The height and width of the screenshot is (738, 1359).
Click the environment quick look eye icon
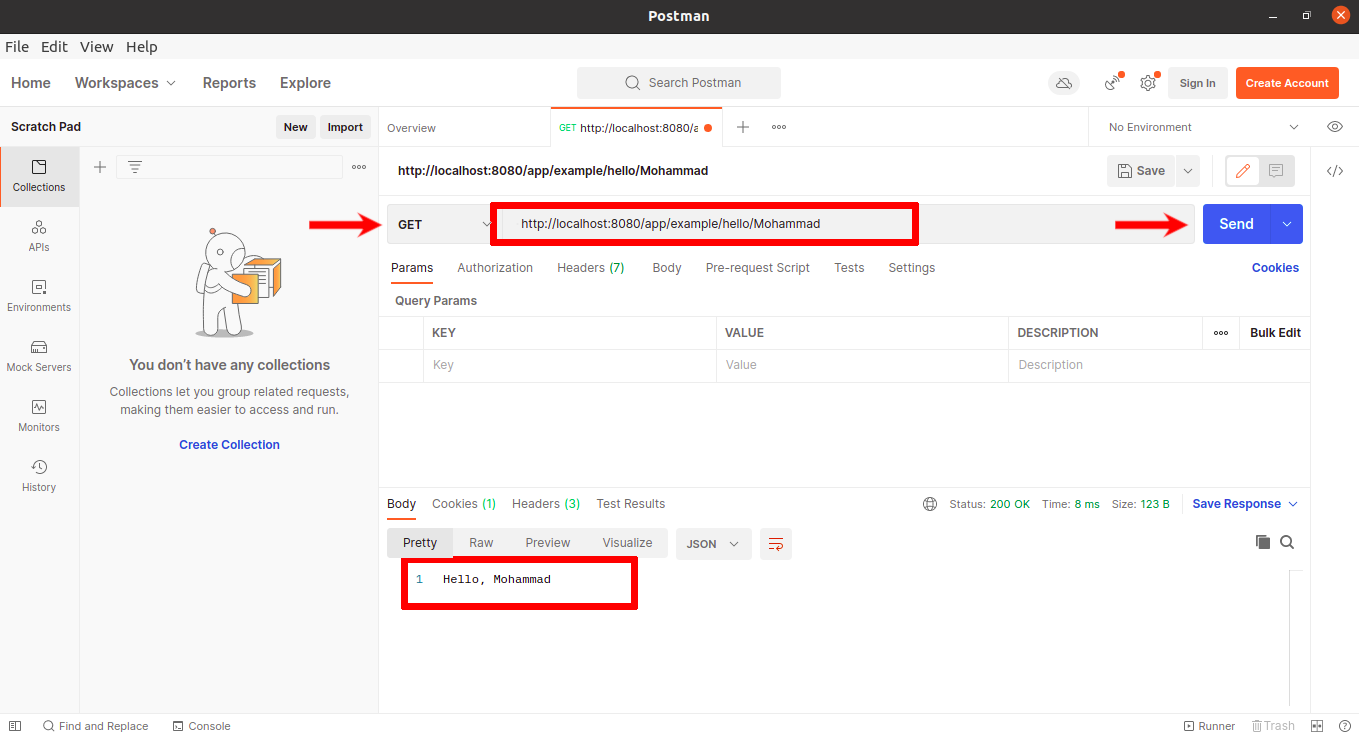pos(1334,127)
